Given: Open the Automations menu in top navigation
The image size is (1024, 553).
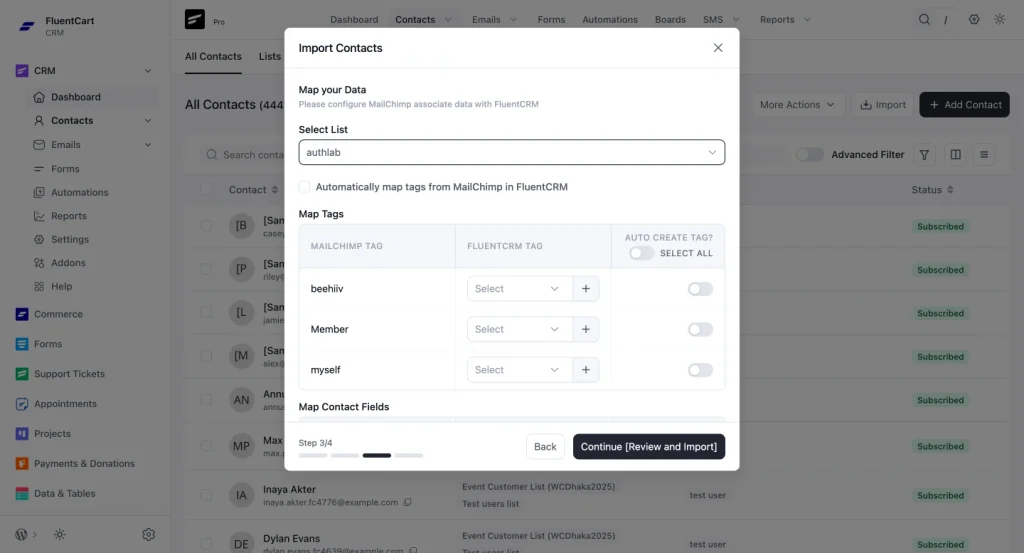Looking at the screenshot, I should [610, 20].
